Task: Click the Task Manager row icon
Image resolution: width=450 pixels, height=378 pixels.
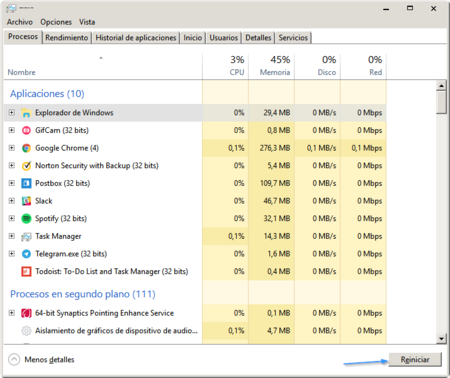Action: point(26,236)
